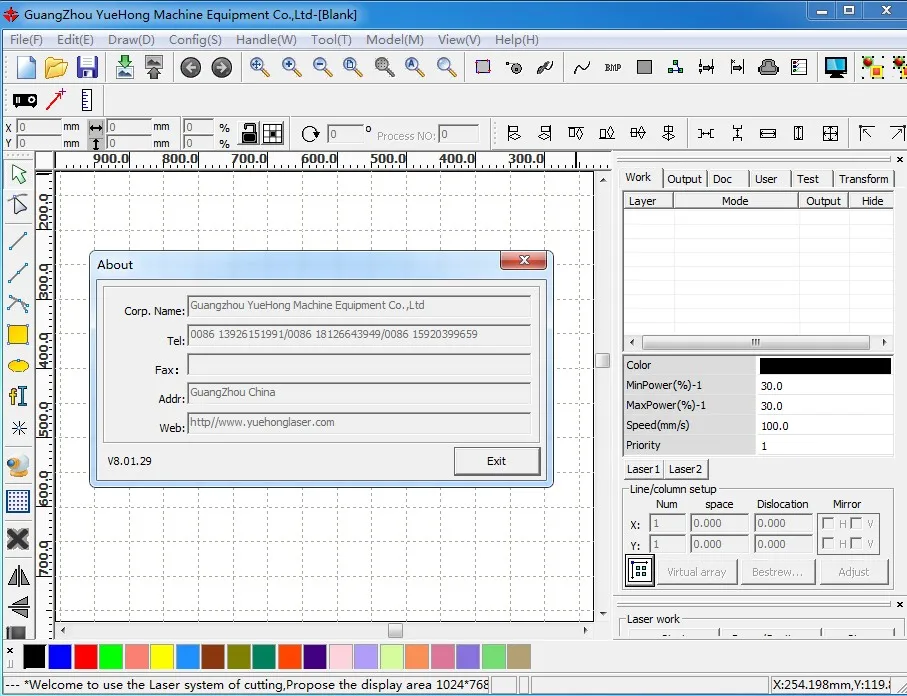
Task: Click the array layout icon beside Virtual array
Action: tap(639, 571)
